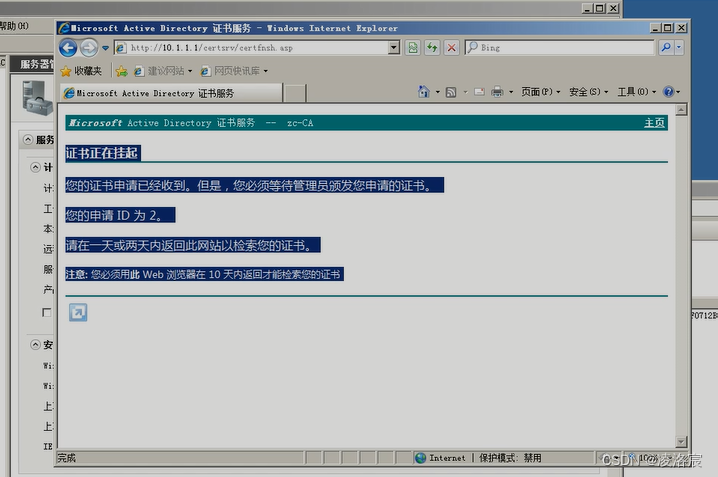
Task: Click 保护模式: 禁用 status text
Action: [510, 458]
